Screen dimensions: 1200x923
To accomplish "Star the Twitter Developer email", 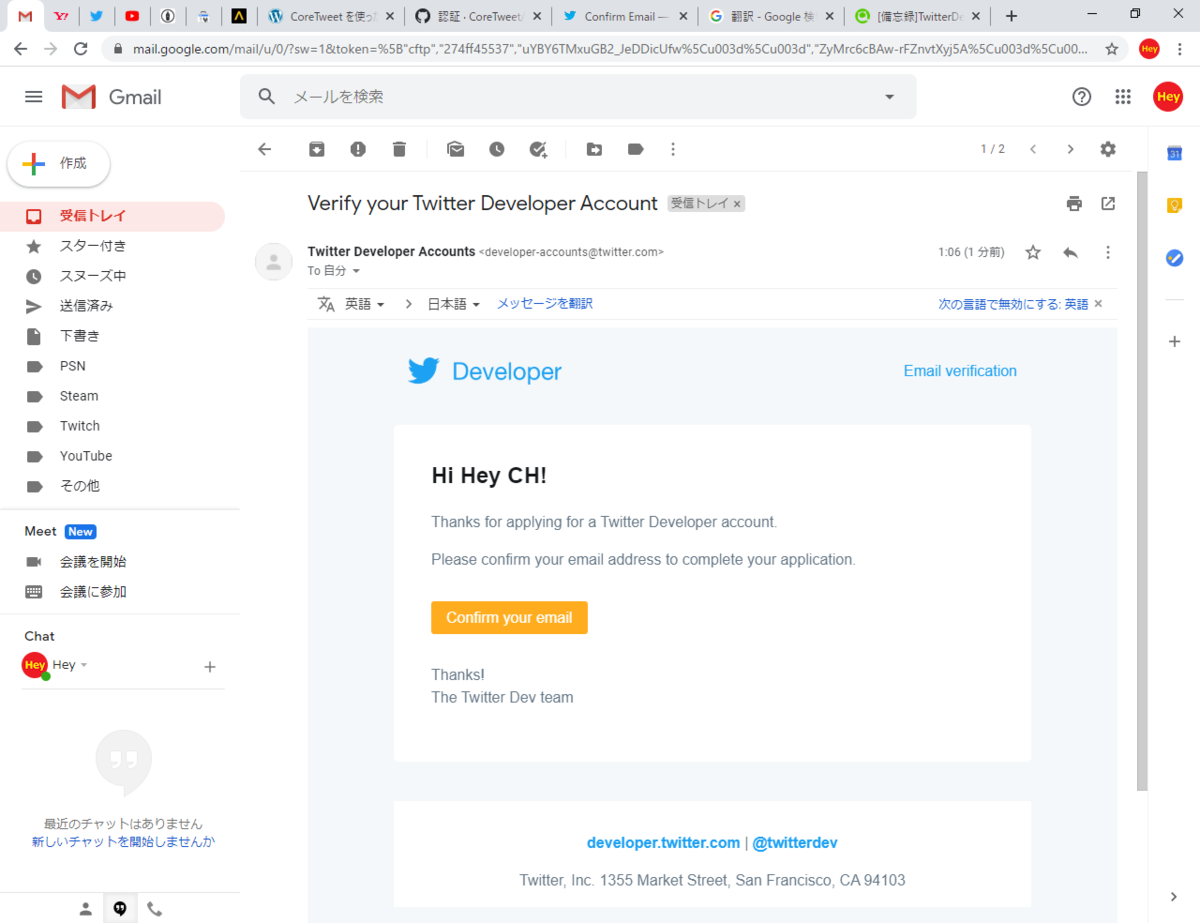I will pos(1033,252).
